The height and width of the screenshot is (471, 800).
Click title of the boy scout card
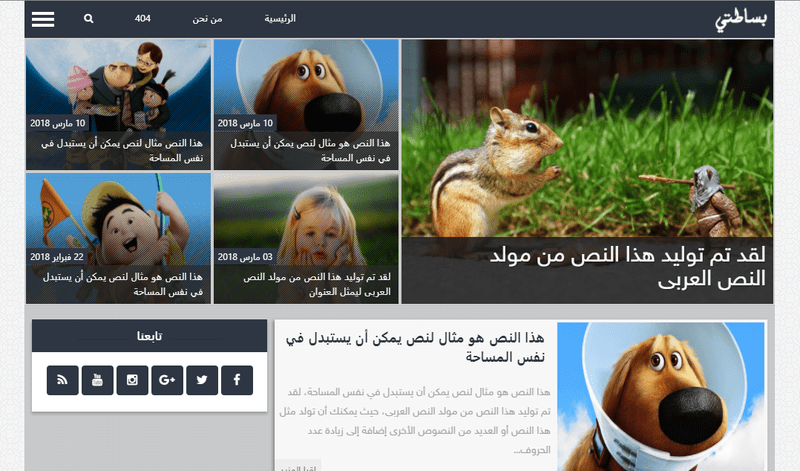coord(122,284)
